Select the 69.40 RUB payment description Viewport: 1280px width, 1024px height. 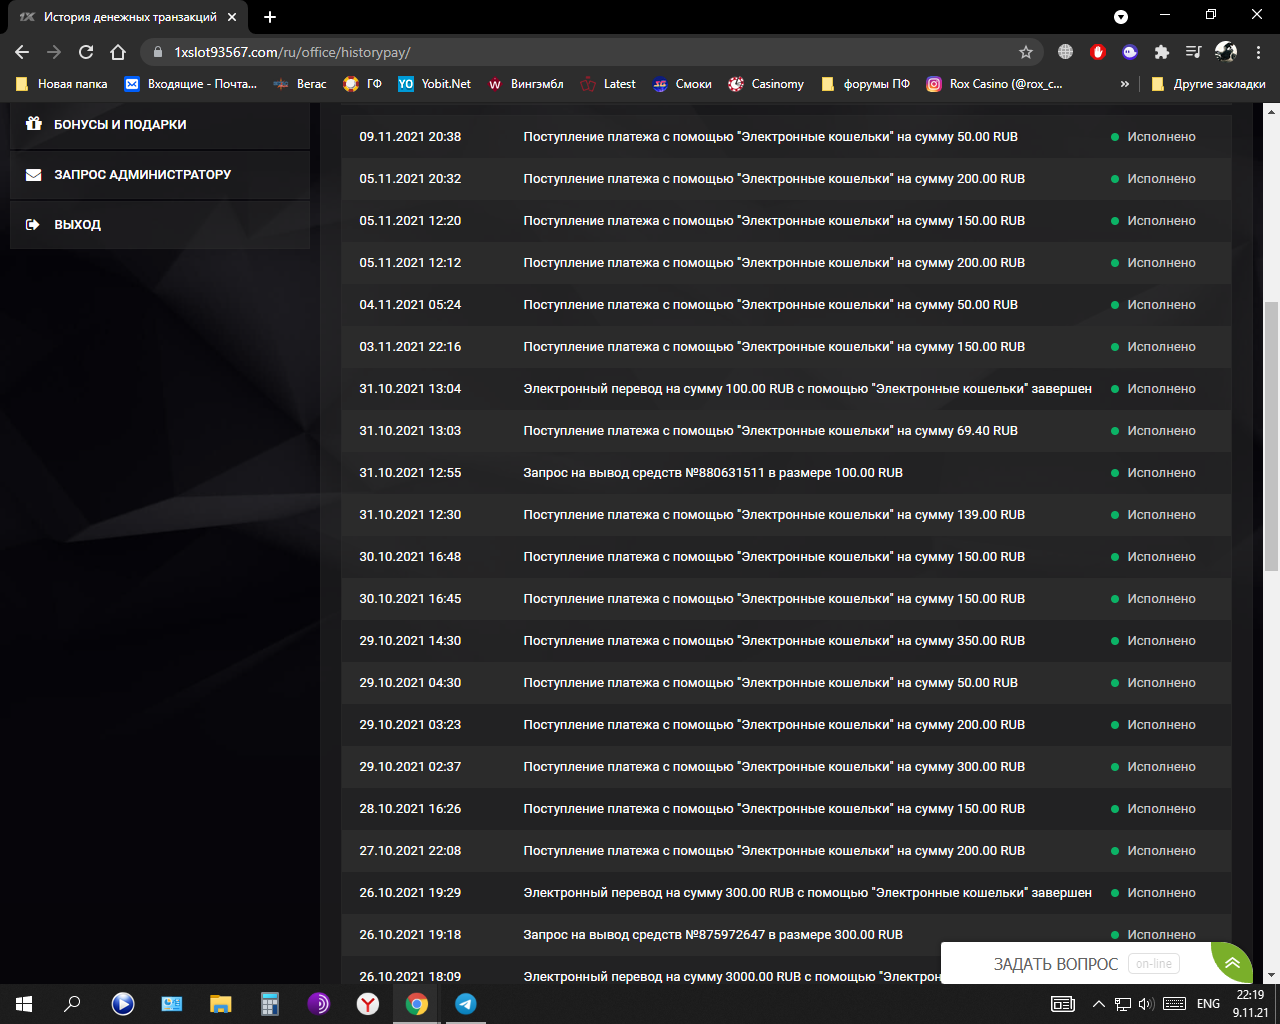pos(771,431)
